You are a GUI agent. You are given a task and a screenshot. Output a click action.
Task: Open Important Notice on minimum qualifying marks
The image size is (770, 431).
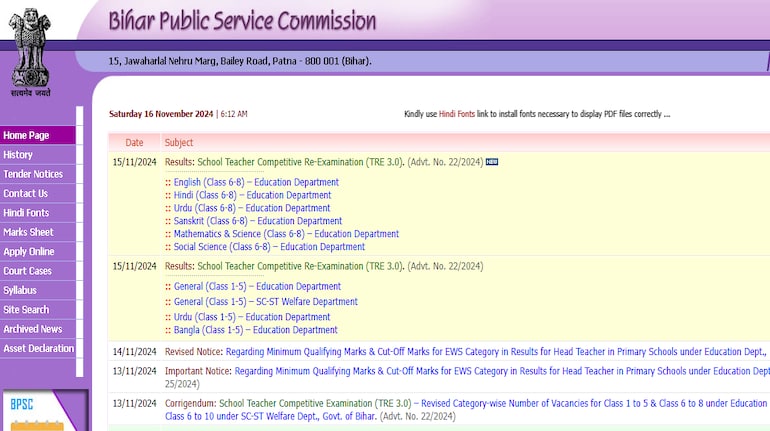(x=502, y=371)
